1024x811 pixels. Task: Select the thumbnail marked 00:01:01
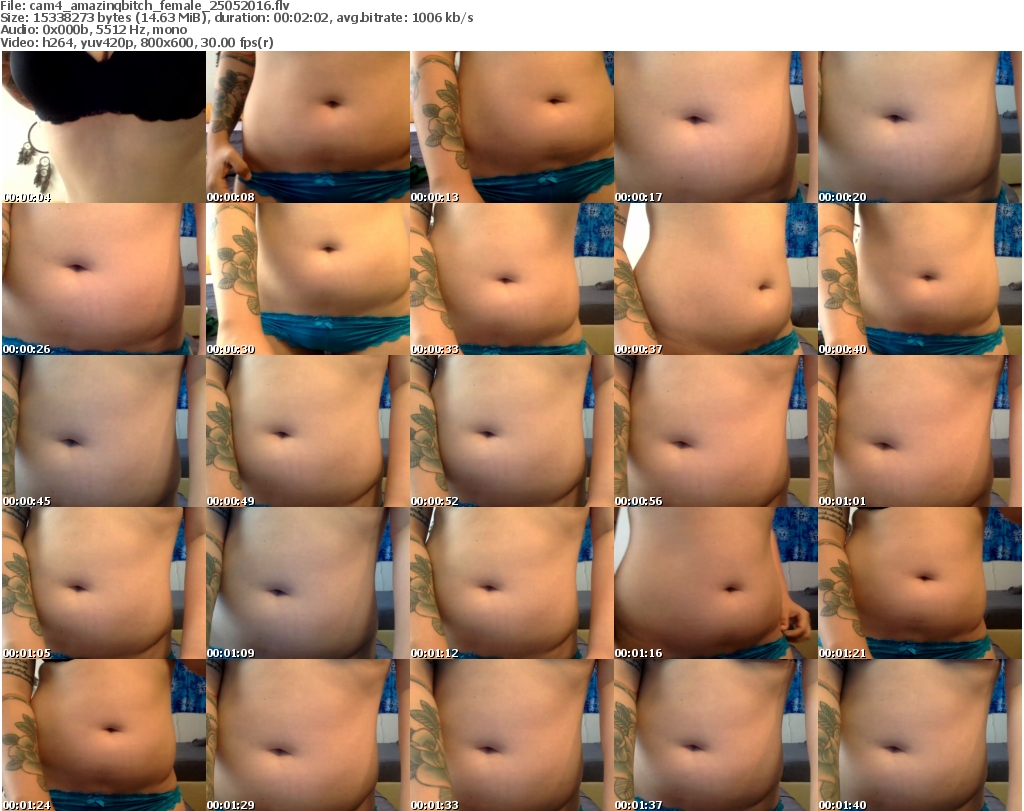click(920, 431)
